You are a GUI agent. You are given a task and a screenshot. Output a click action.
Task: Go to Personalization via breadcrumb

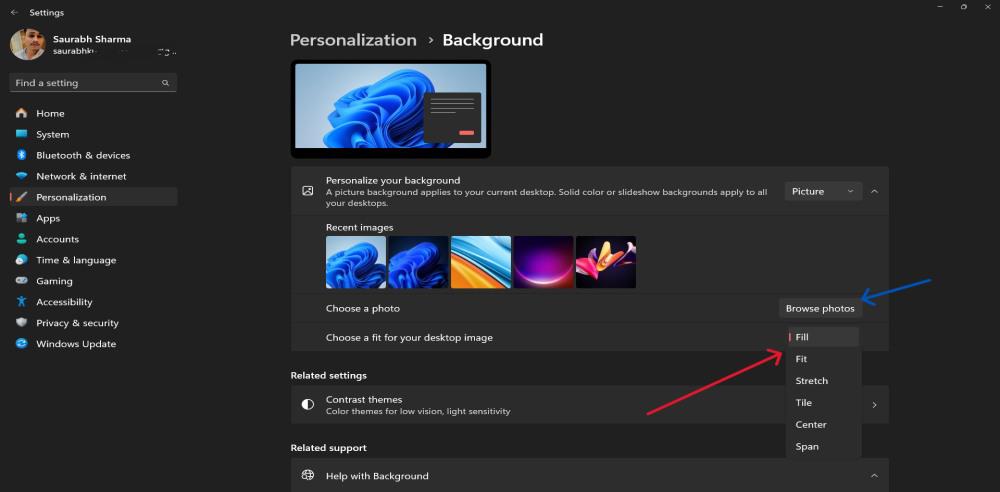pos(353,40)
